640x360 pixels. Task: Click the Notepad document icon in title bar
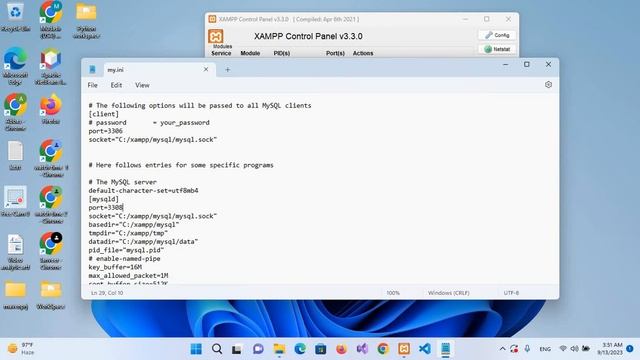coord(93,70)
